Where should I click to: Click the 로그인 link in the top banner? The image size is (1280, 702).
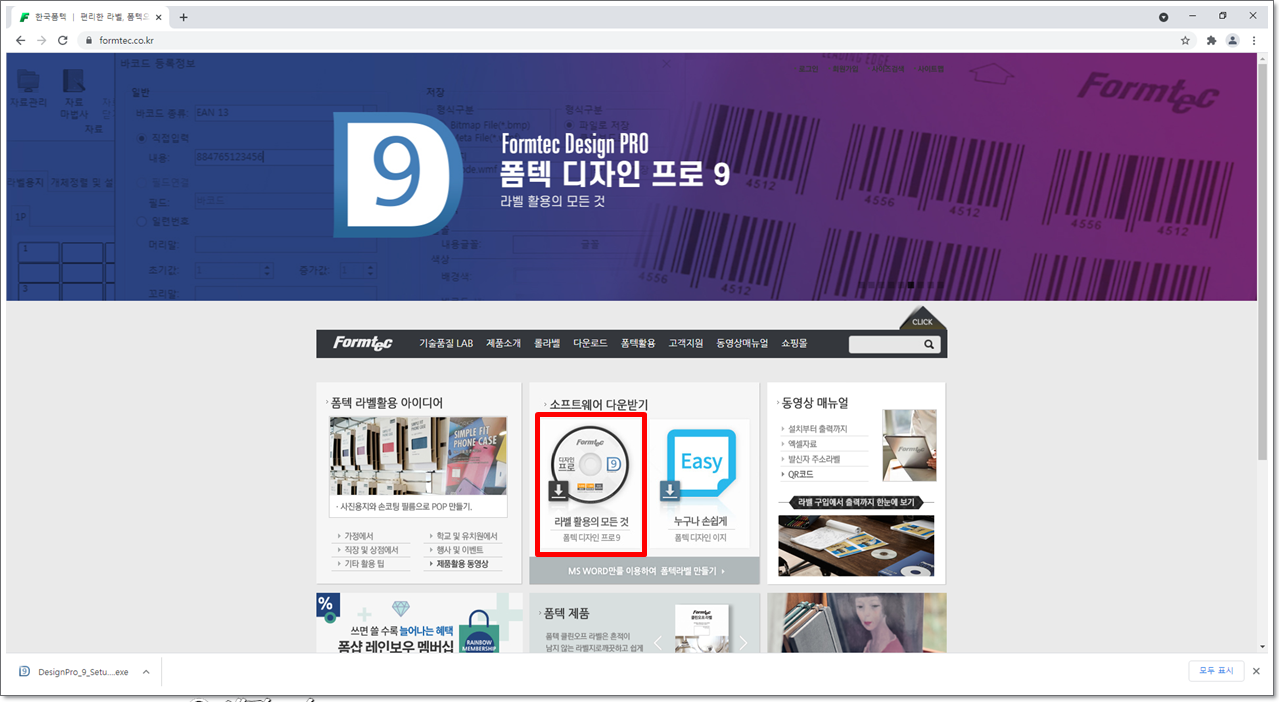coord(809,69)
